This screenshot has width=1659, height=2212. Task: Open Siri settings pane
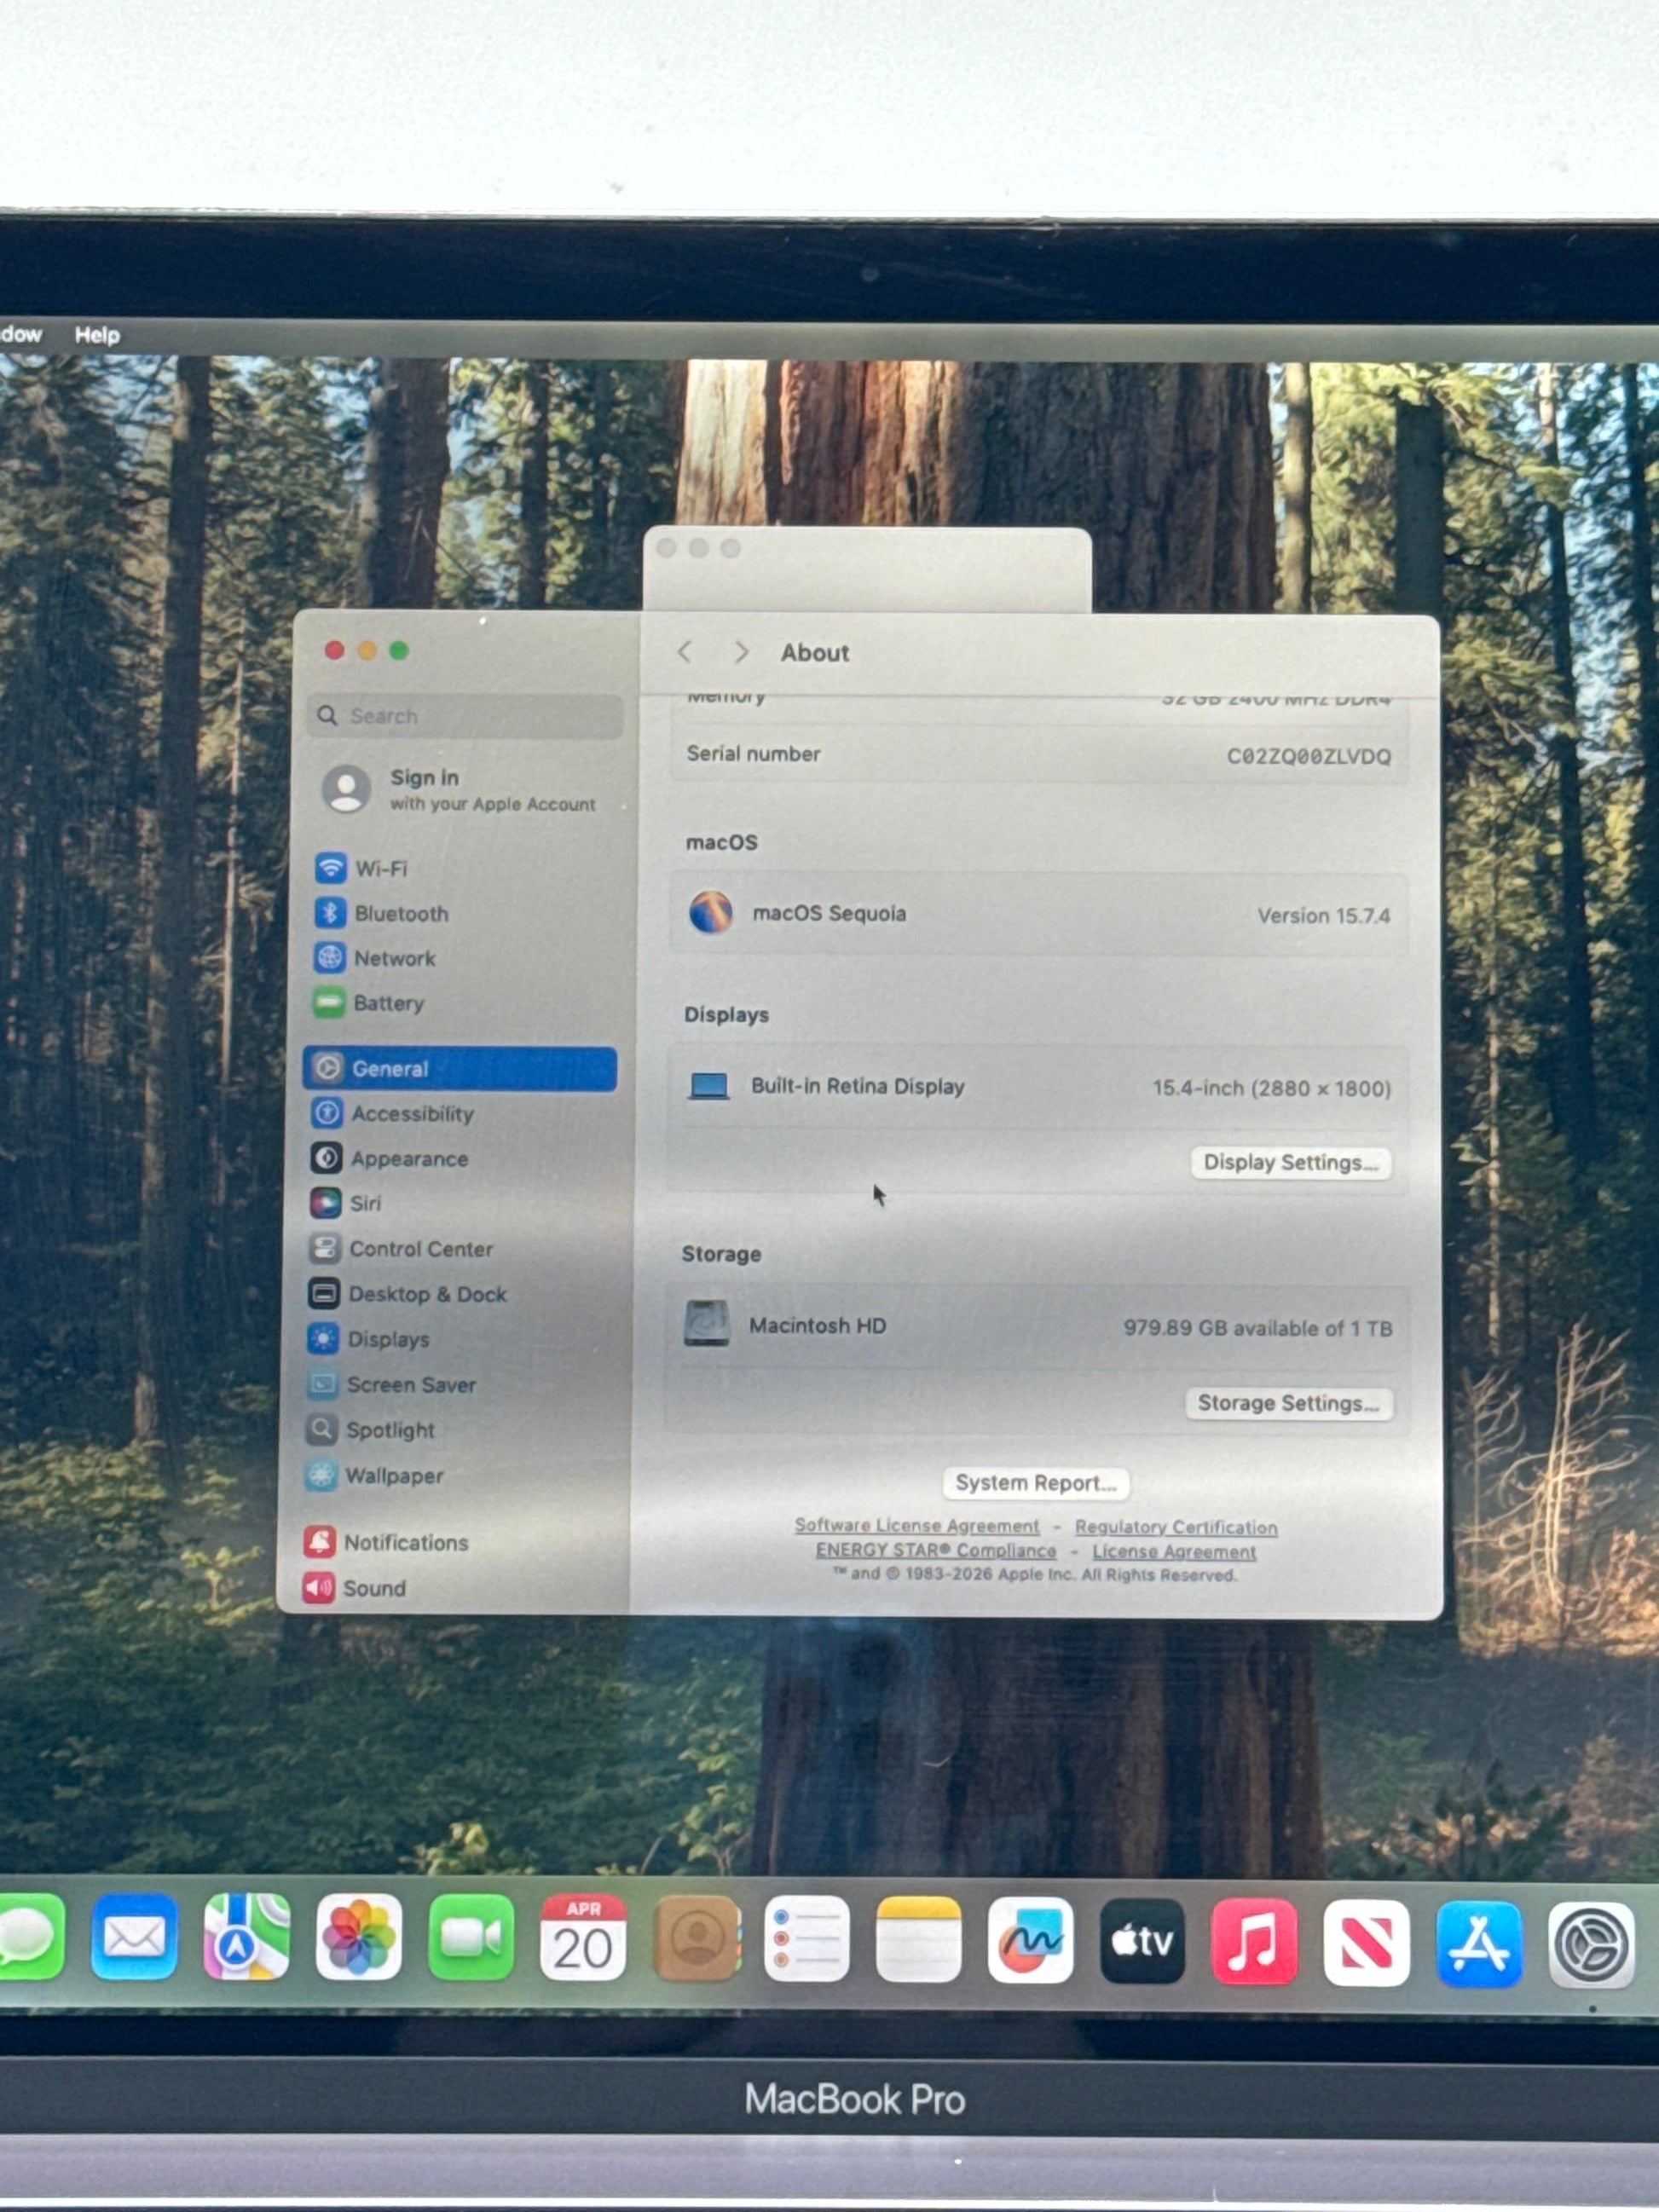[365, 1203]
